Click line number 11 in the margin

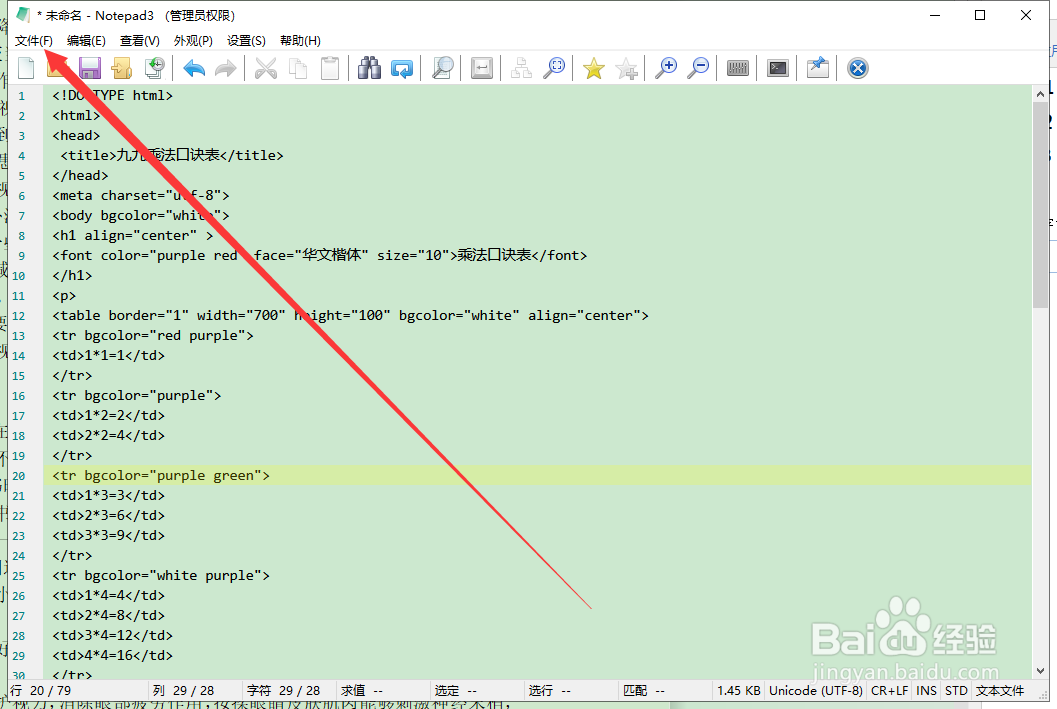click(19, 297)
